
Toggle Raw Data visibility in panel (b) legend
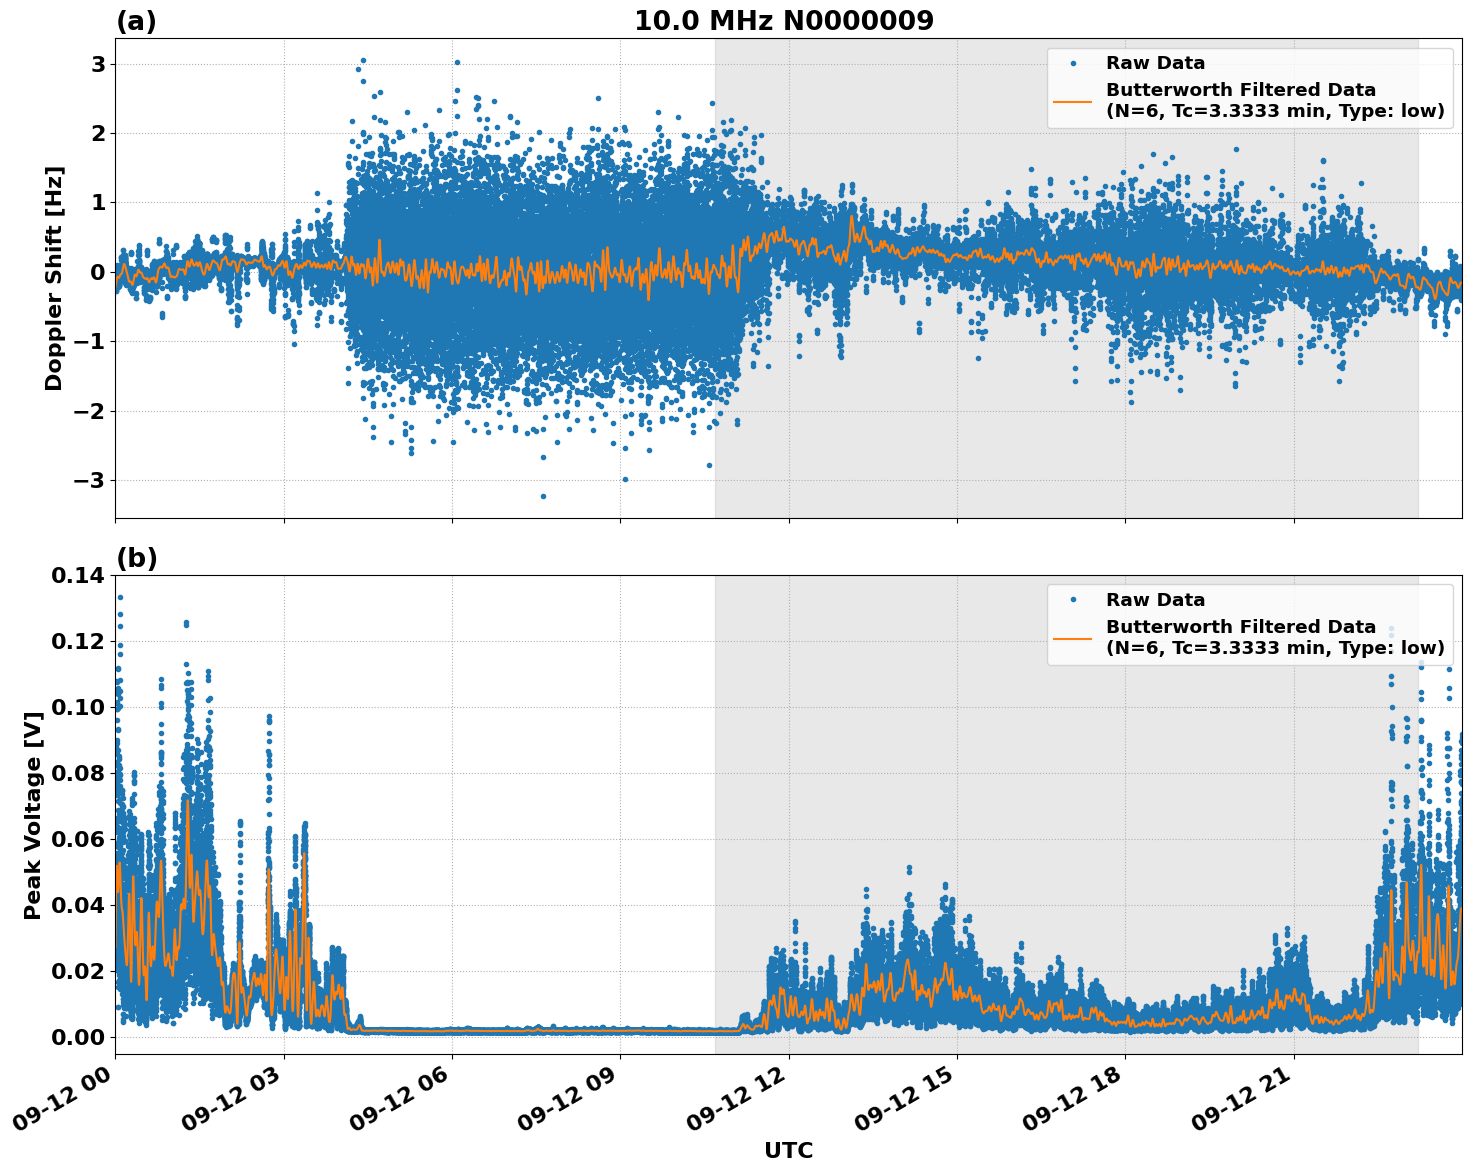(1143, 598)
